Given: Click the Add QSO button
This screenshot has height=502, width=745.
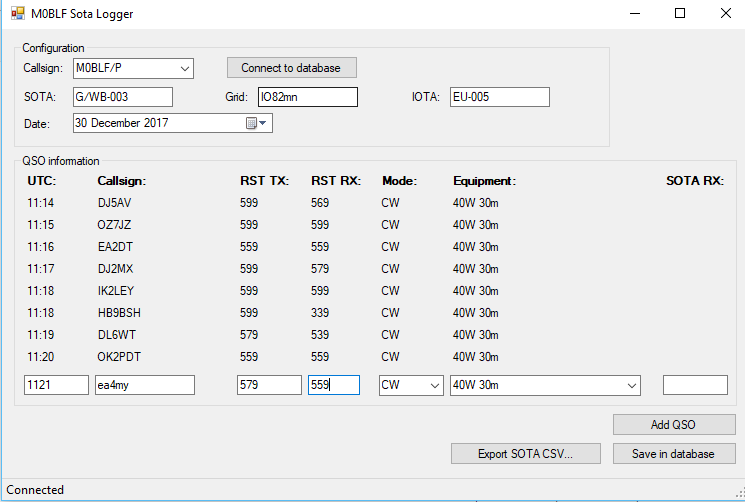Looking at the screenshot, I should (x=674, y=425).
